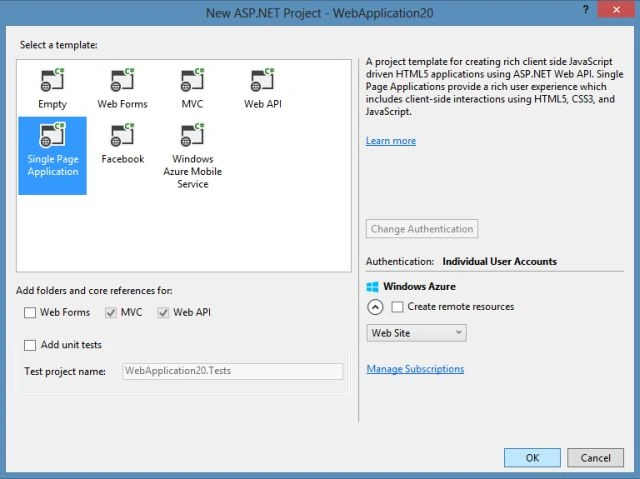Click the dialog title 'New ASP.NET Project - WebApplication20'
This screenshot has width=640, height=479.
320,13
